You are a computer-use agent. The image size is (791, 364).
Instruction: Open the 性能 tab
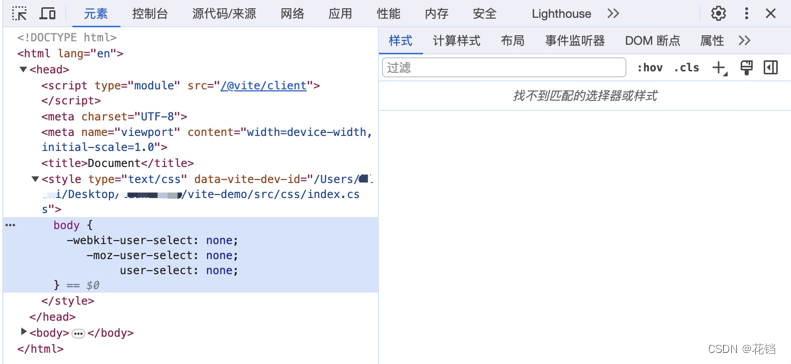(x=388, y=14)
